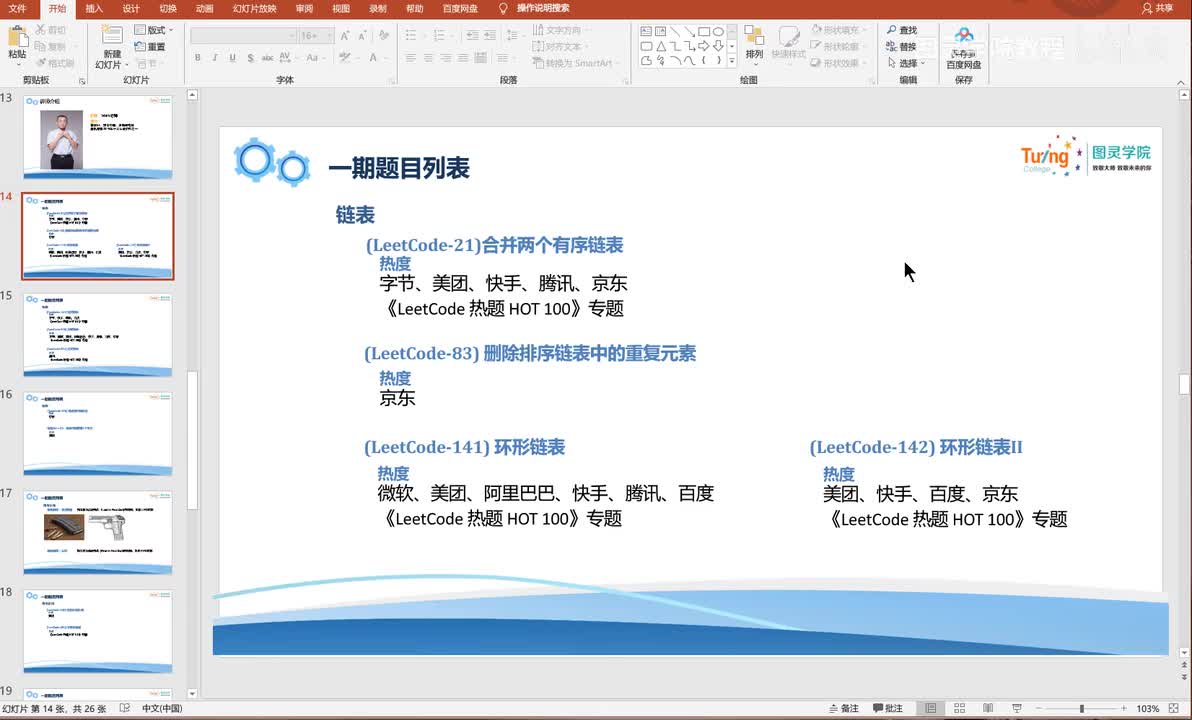Click the Increase Font Size icon
Screen dimensions: 1192x720
point(345,36)
